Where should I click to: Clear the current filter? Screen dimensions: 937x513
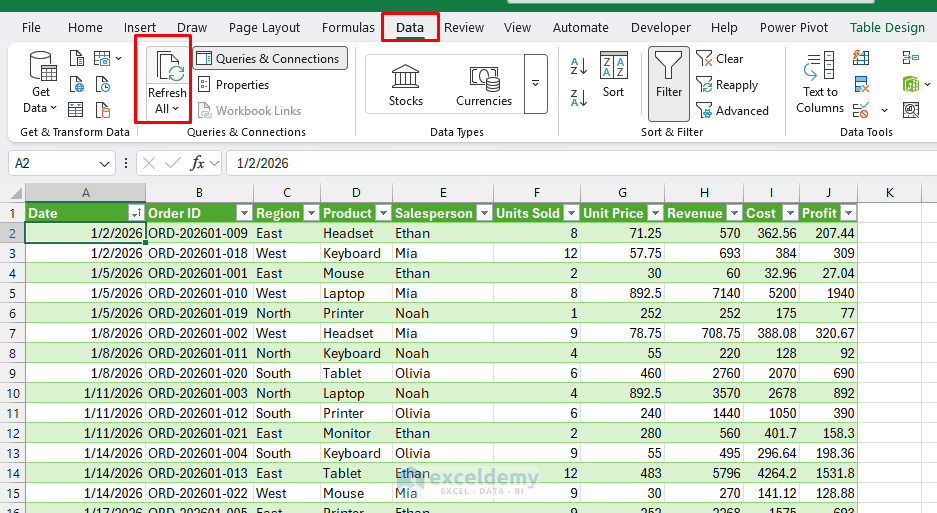[x=720, y=59]
